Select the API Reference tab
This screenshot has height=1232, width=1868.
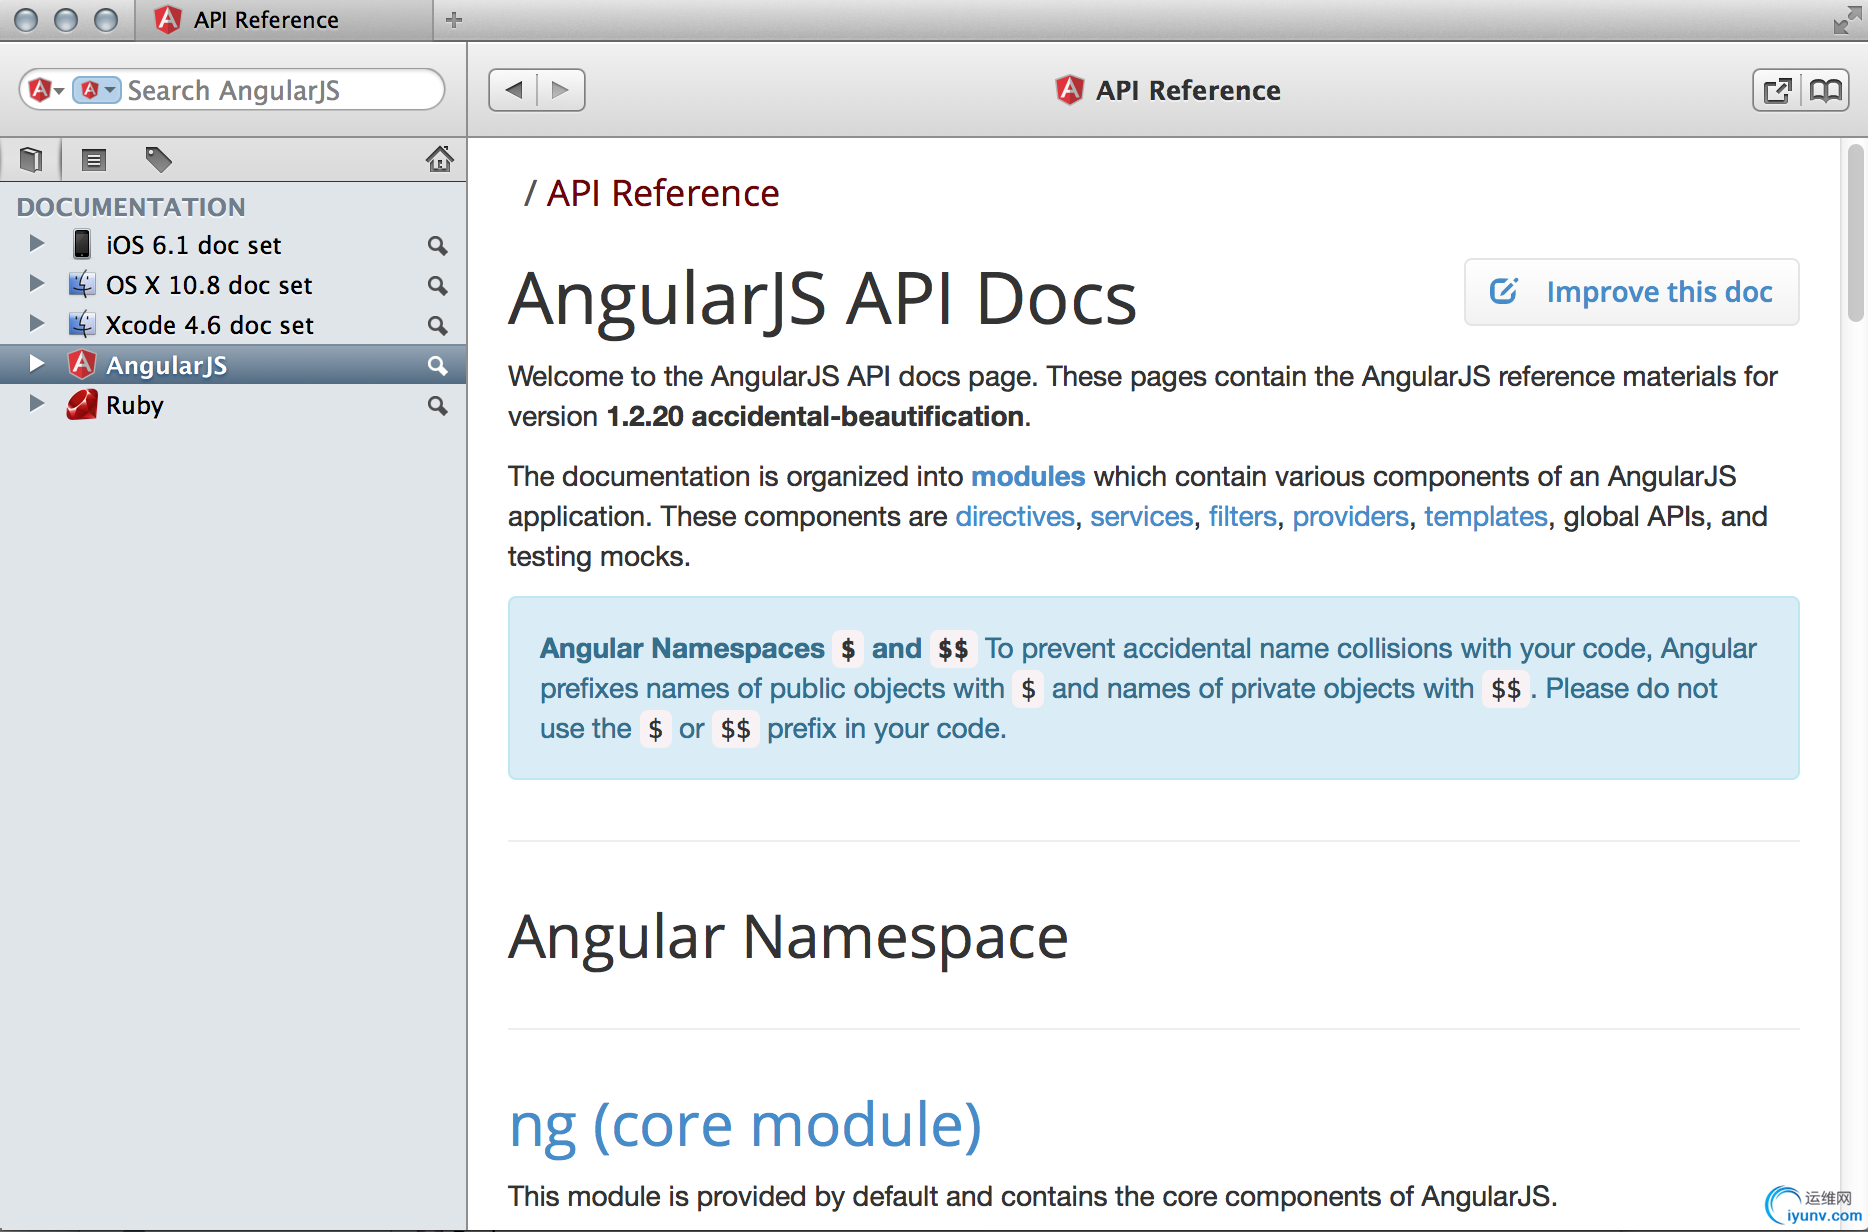pyautogui.click(x=265, y=20)
